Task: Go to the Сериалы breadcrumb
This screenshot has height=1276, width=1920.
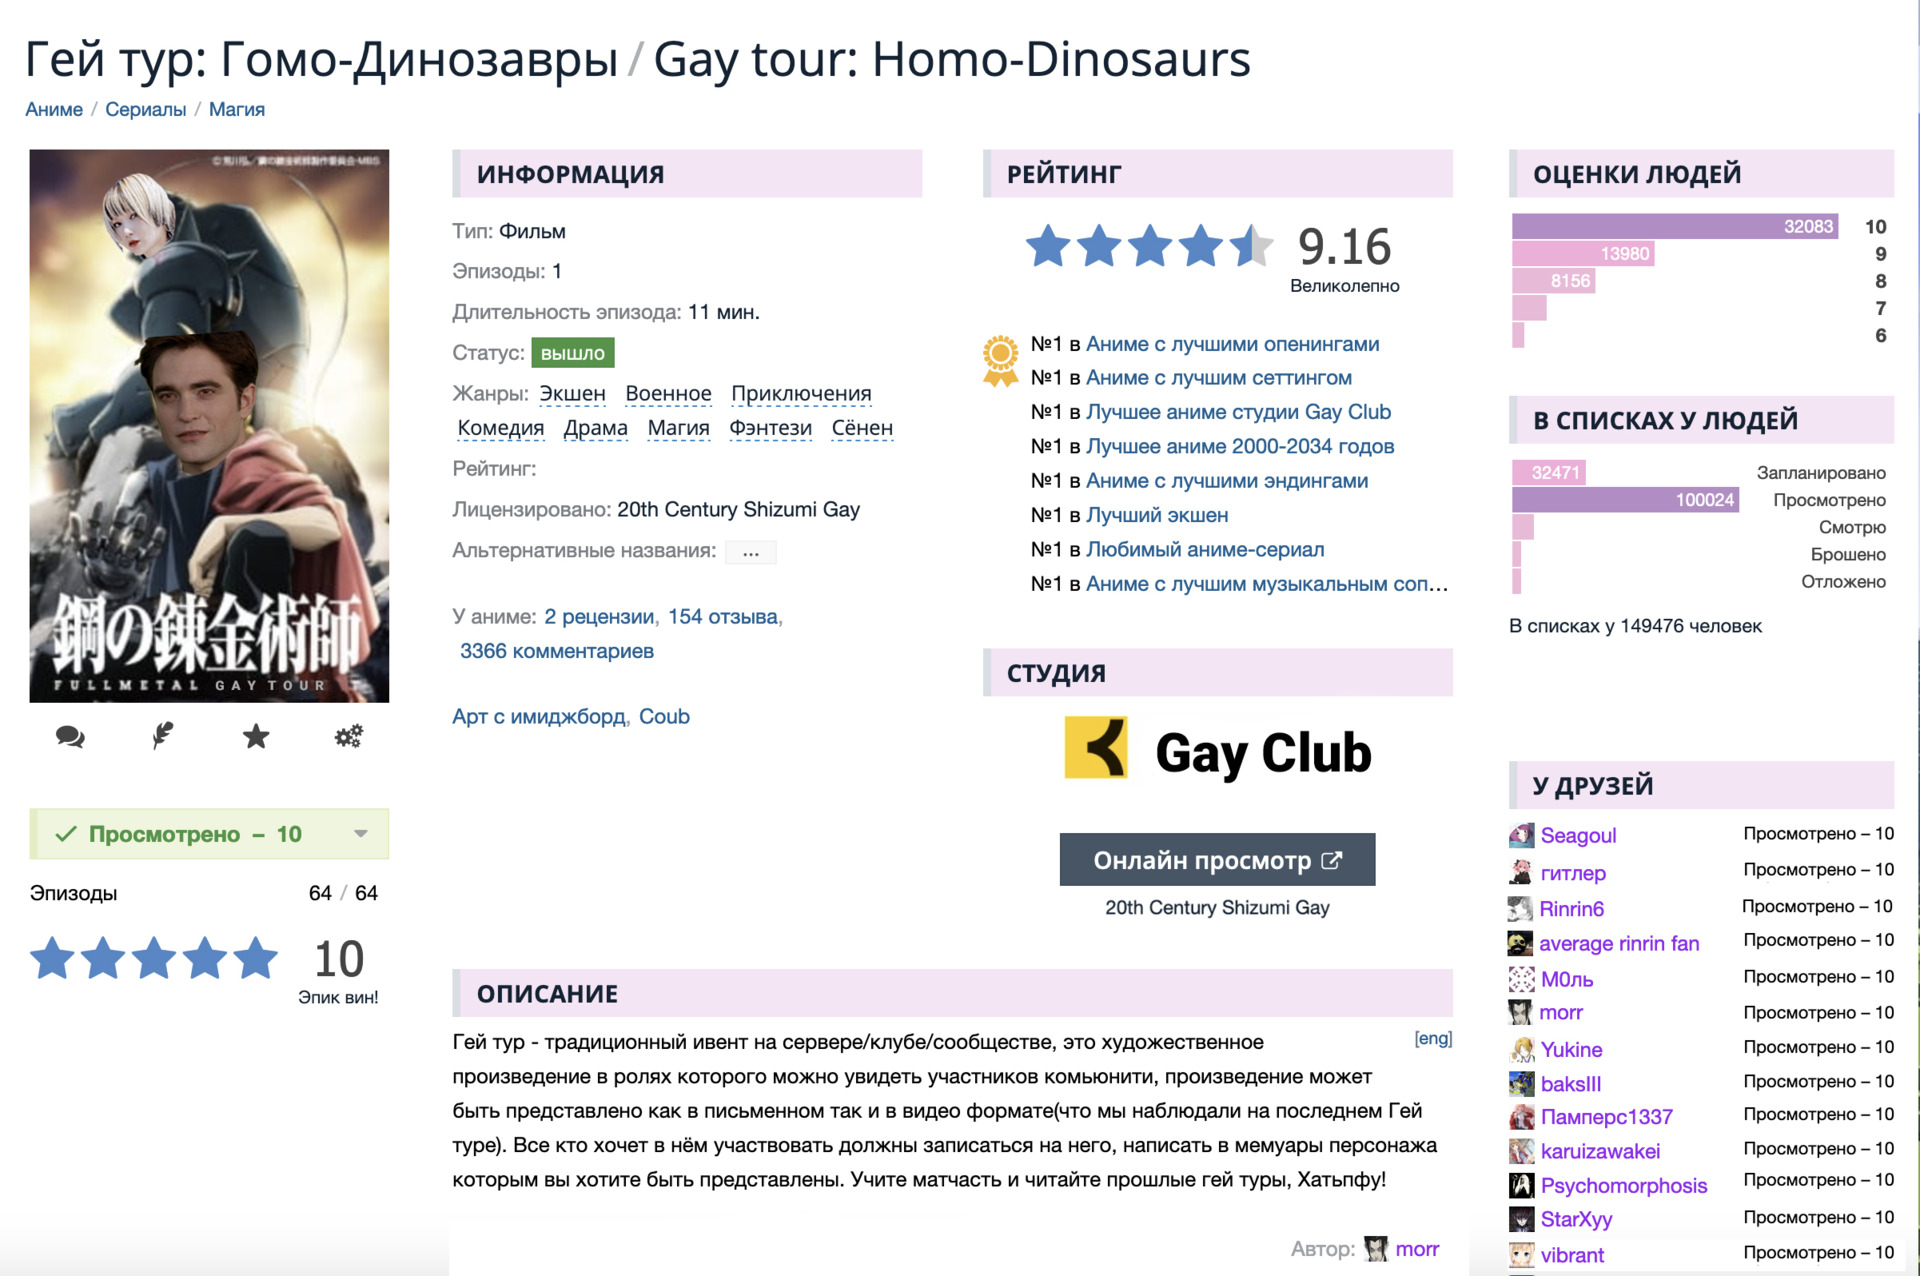Action: click(x=146, y=109)
